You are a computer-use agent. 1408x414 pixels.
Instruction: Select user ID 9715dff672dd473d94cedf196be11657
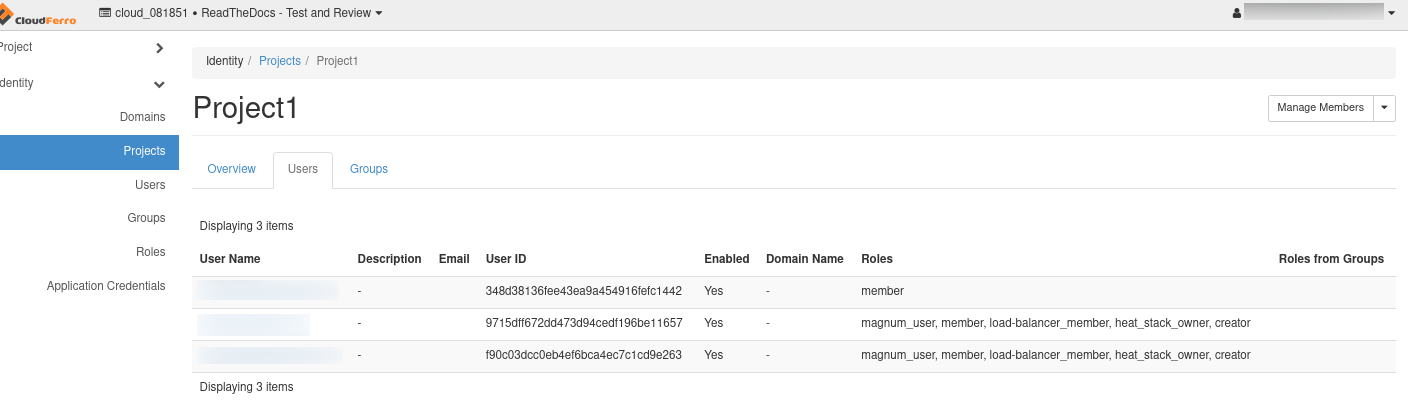pyautogui.click(x=584, y=323)
